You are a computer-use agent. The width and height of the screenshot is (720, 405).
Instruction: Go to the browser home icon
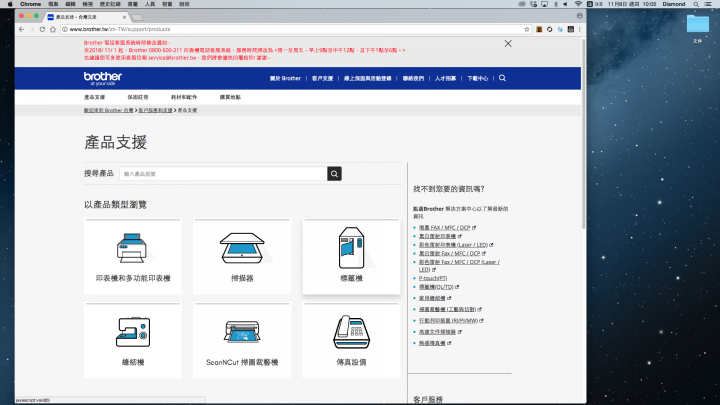pos(53,29)
